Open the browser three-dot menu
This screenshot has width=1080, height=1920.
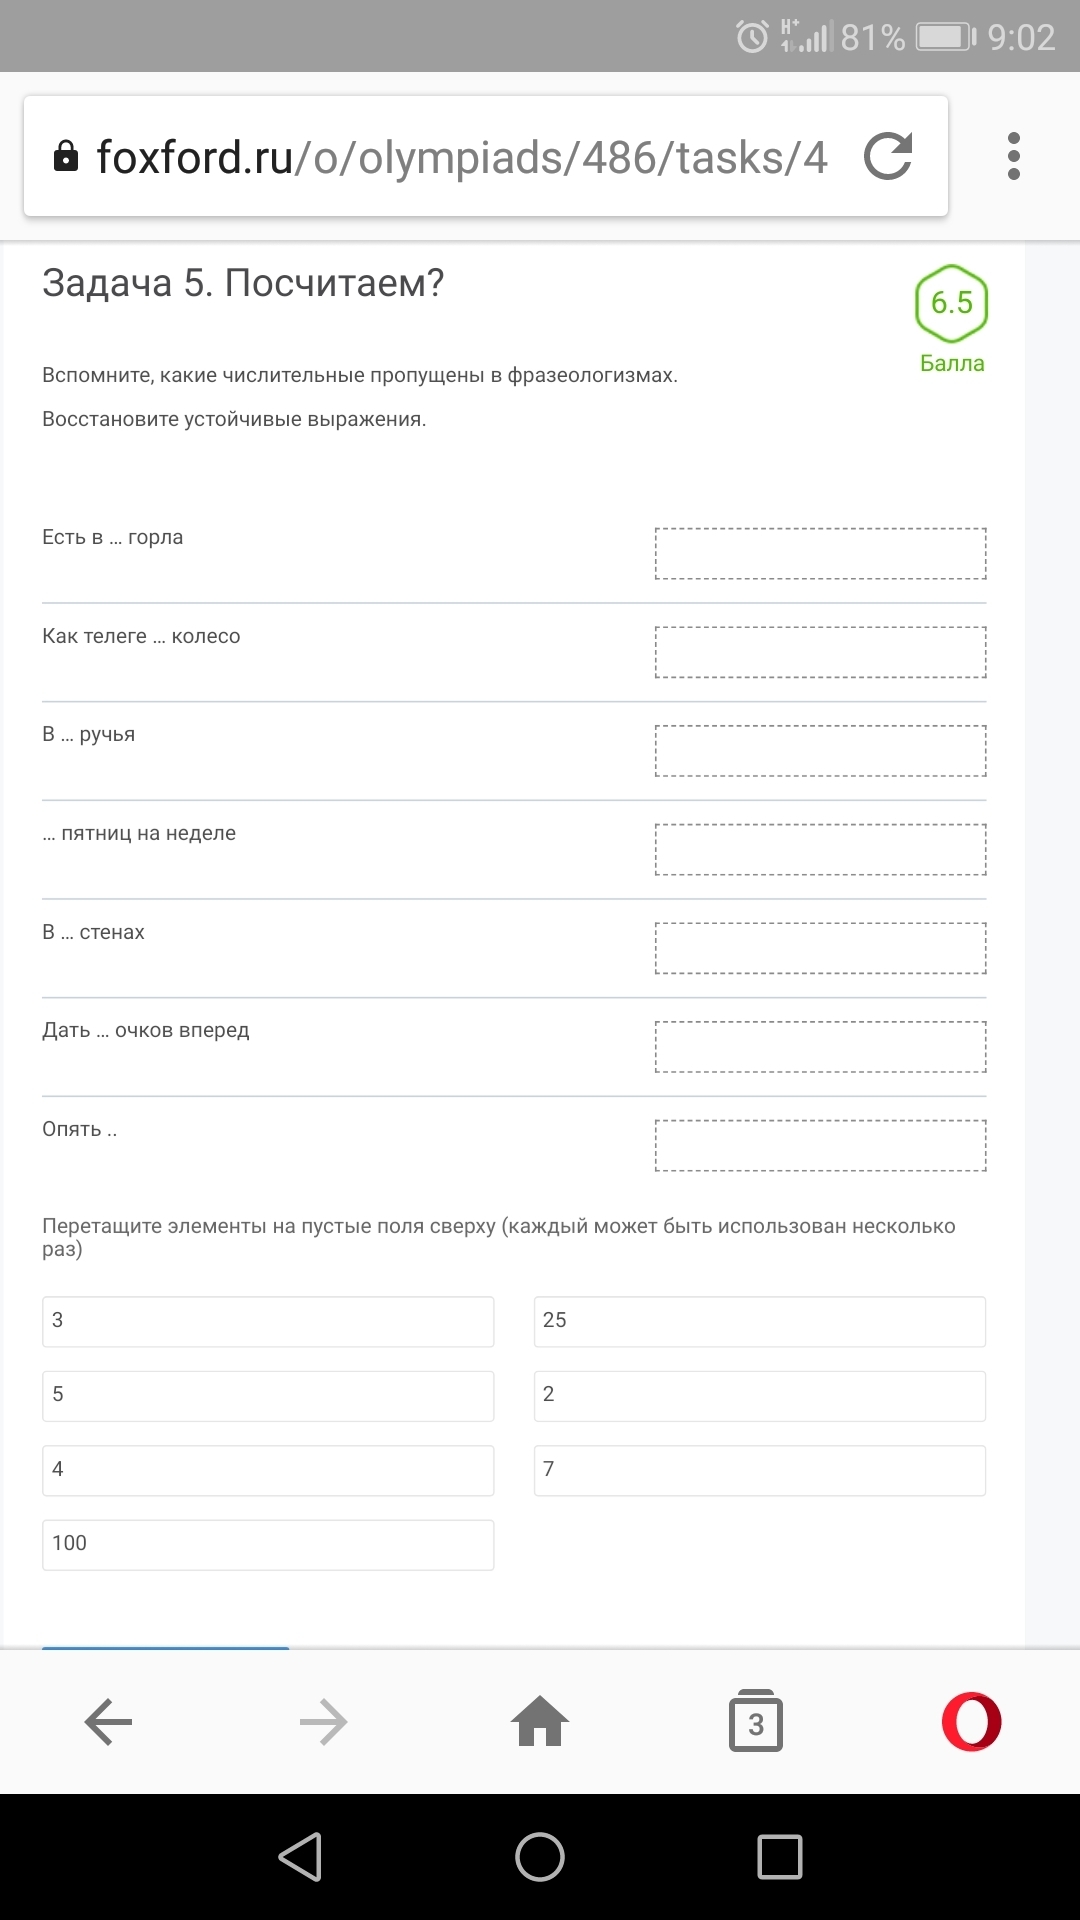[1013, 157]
